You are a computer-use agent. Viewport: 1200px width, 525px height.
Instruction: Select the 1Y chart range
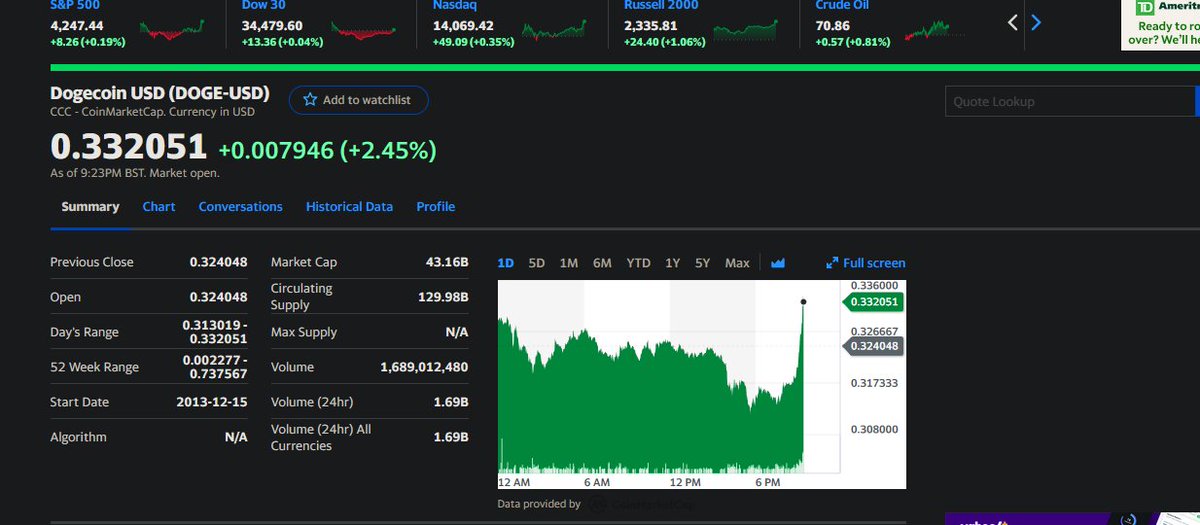(673, 263)
